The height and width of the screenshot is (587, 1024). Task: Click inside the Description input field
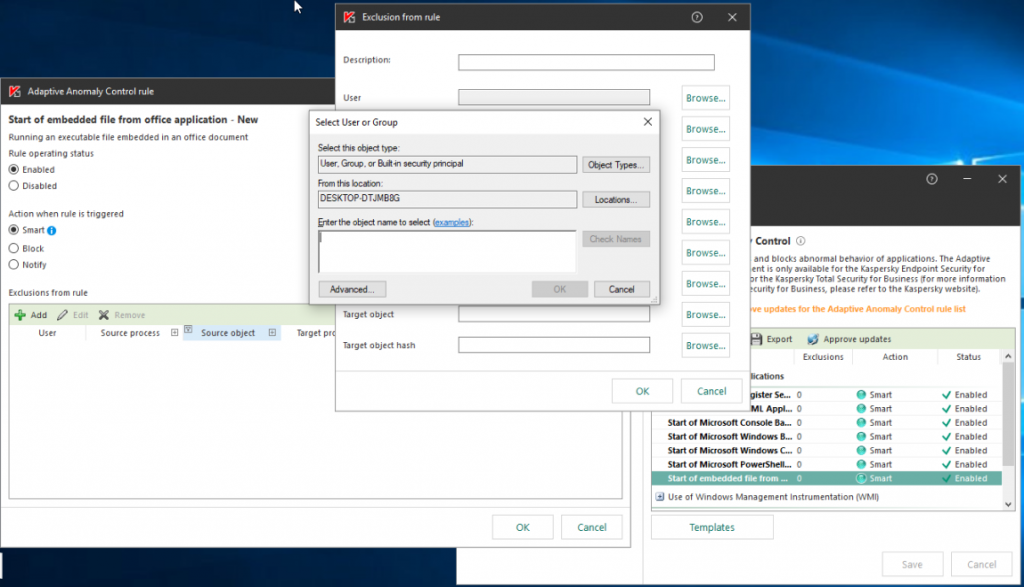coord(585,61)
